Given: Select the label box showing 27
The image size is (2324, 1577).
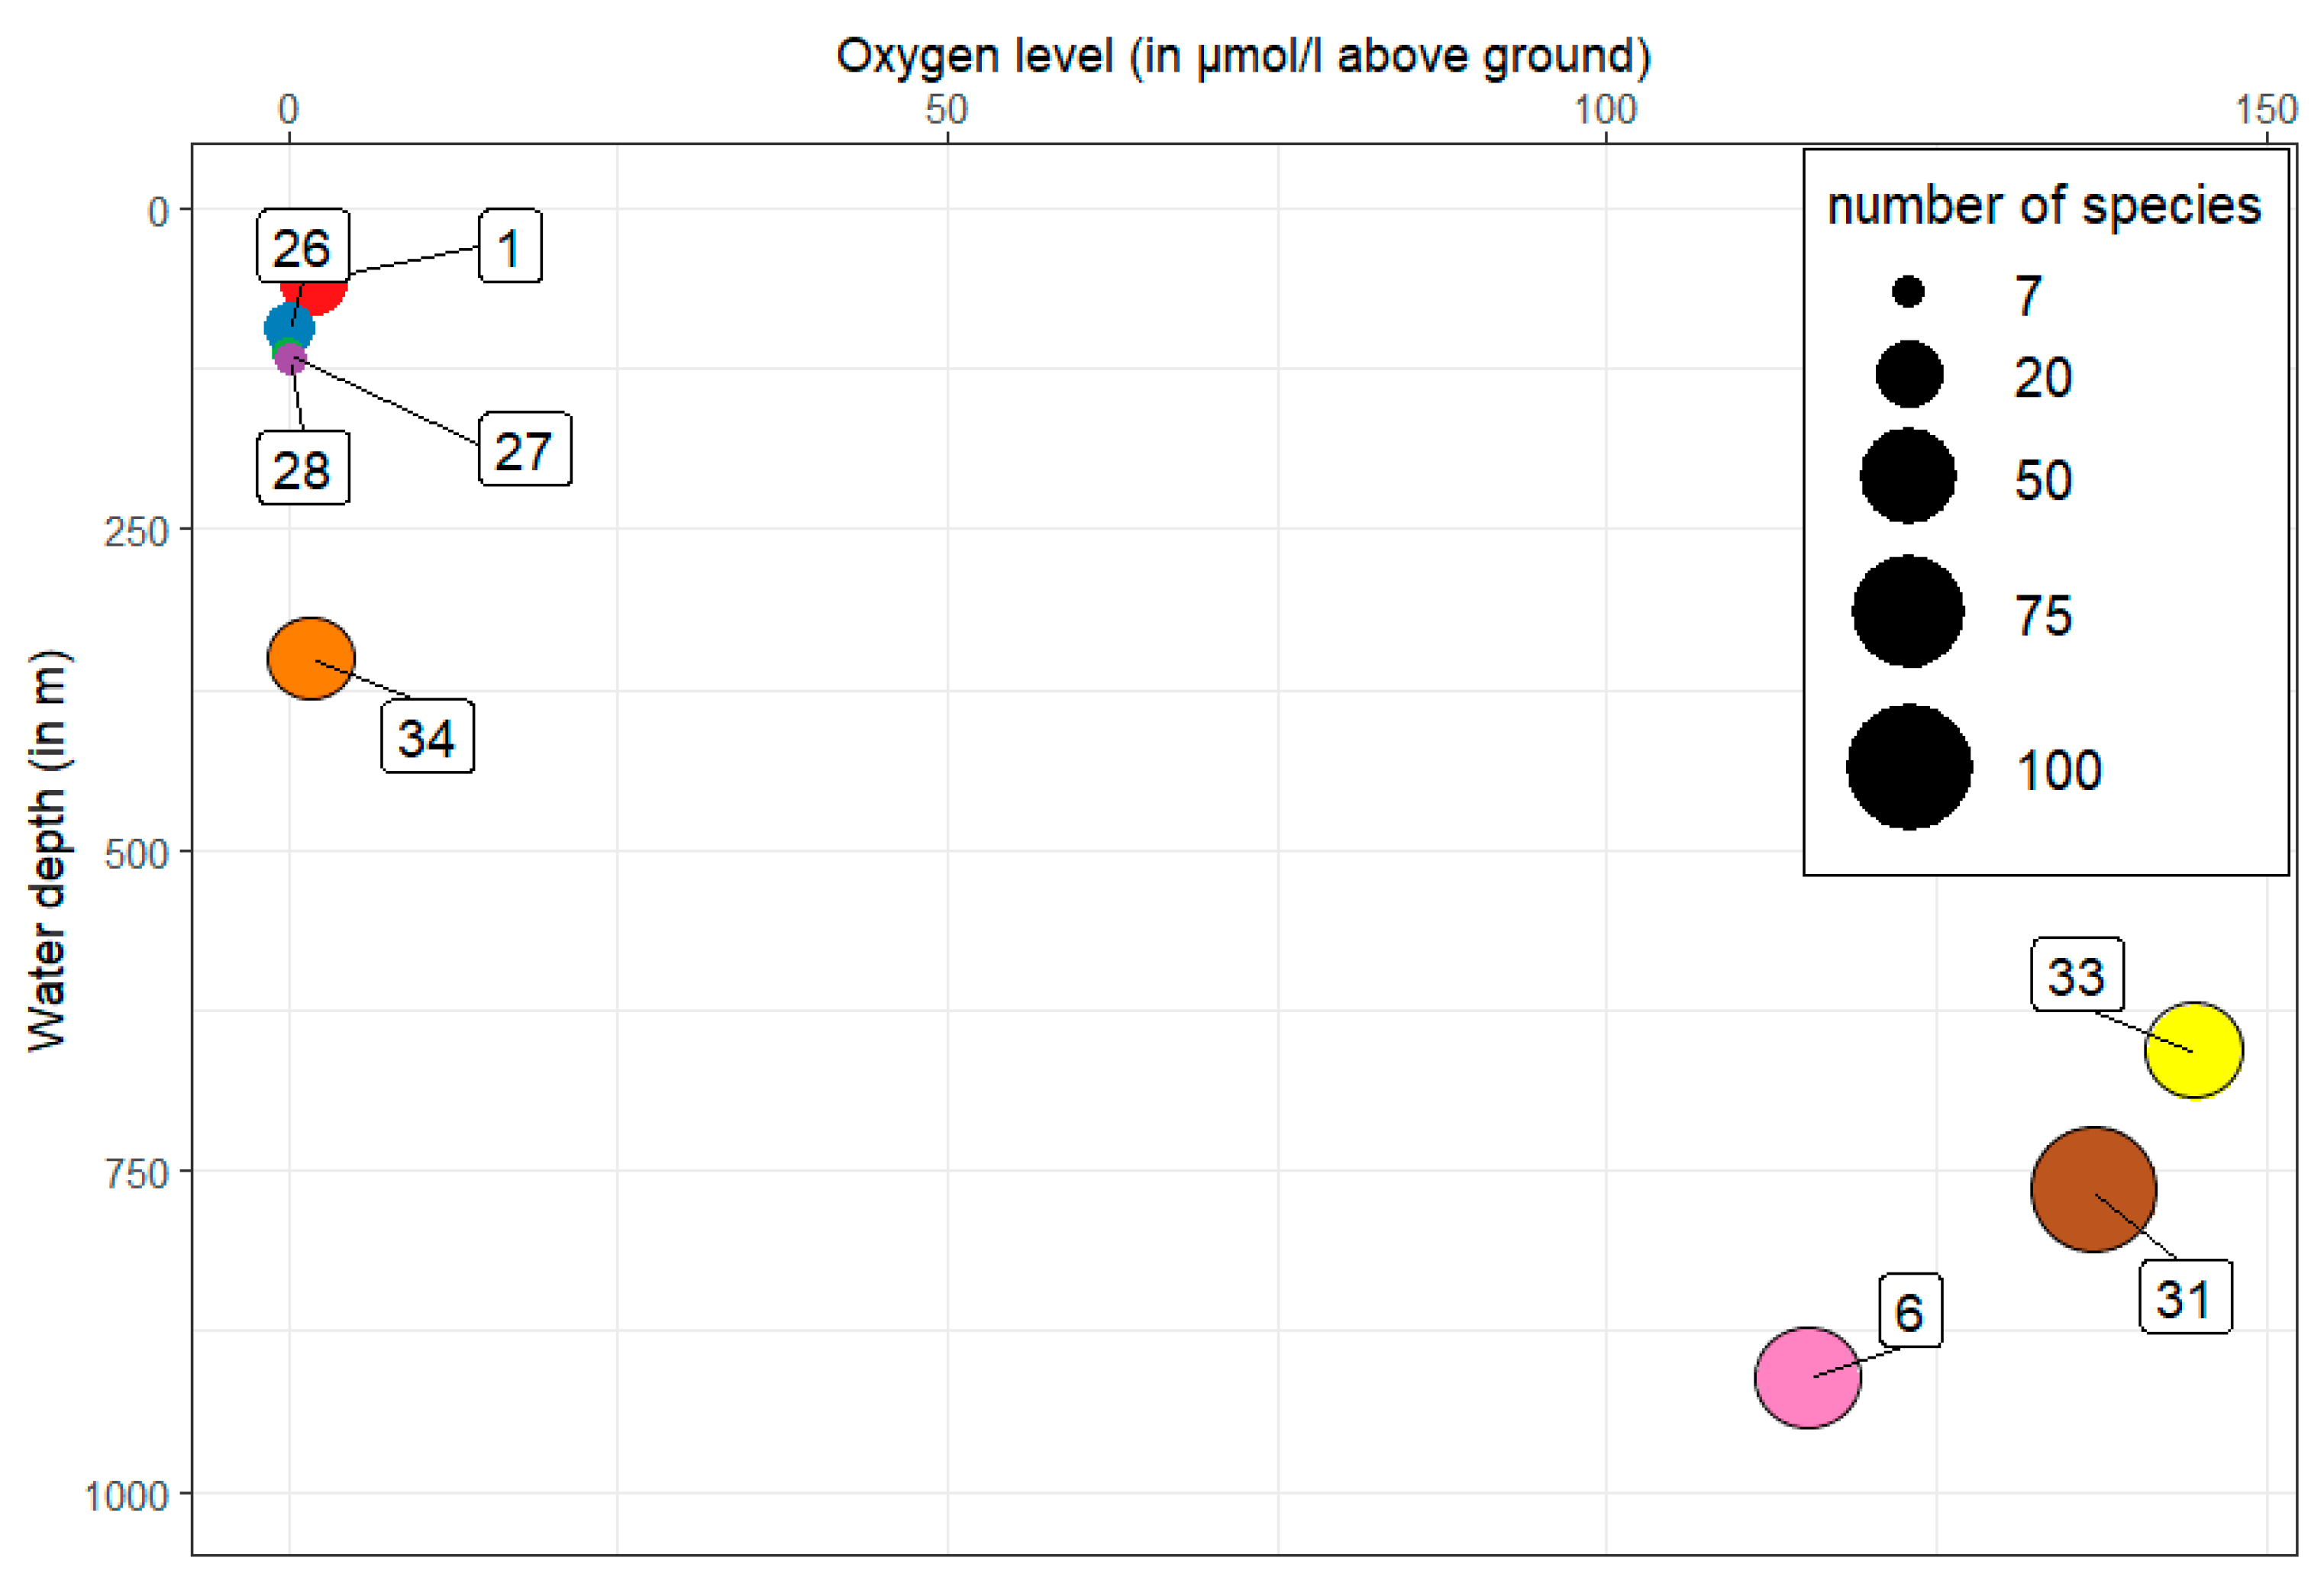Looking at the screenshot, I should coord(525,449).
